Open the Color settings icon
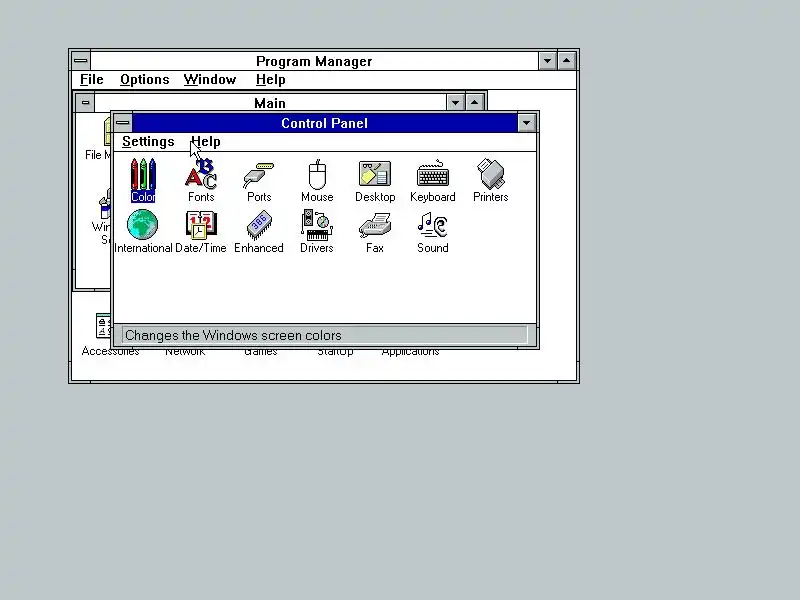The height and width of the screenshot is (600, 800). [143, 180]
